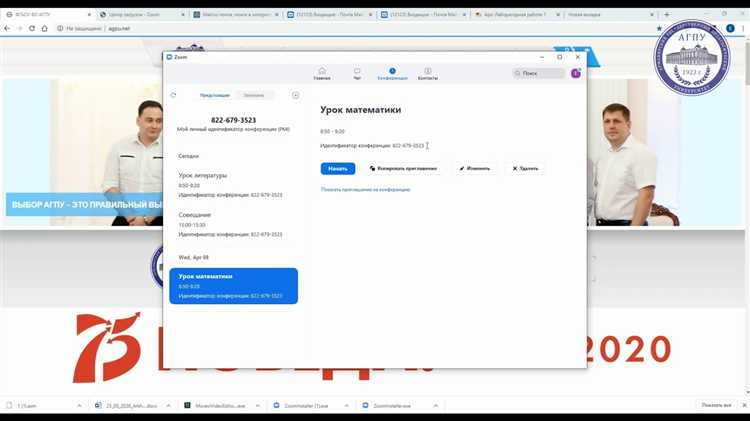The width and height of the screenshot is (750, 421).
Task: Add a new meeting with the plus icon
Action: (296, 95)
